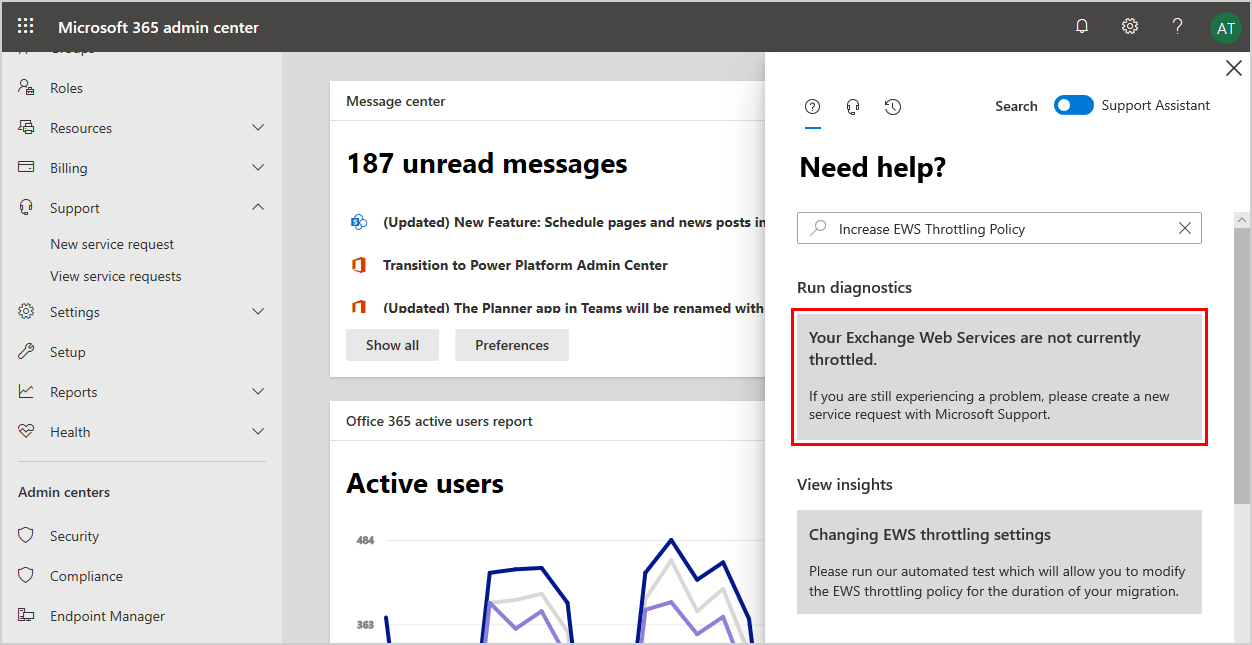The image size is (1252, 645).
Task: Expand the Billing menu chevron
Action: [x=258, y=168]
